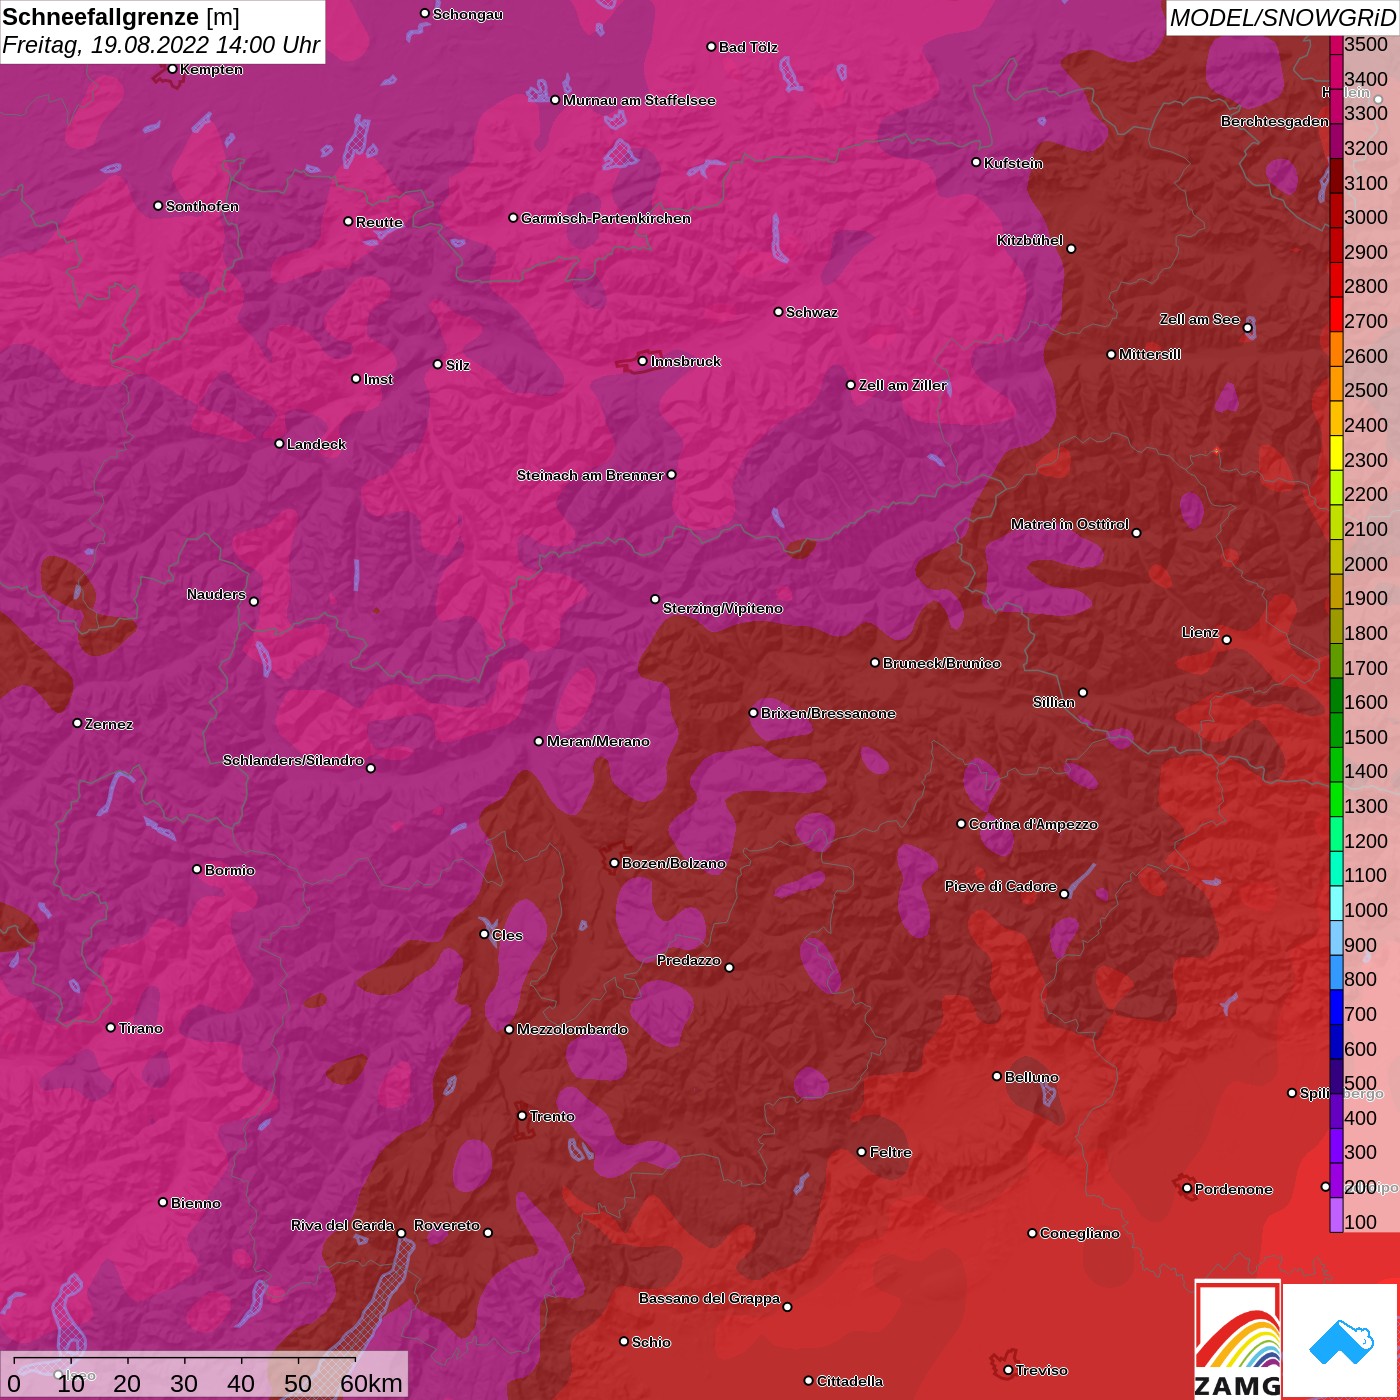Click the Bruneck/Brunico label

pos(942,663)
